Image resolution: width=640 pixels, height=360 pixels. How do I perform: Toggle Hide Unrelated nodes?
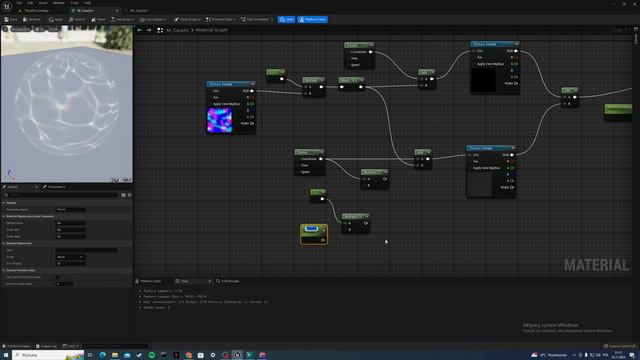pyautogui.click(x=255, y=20)
